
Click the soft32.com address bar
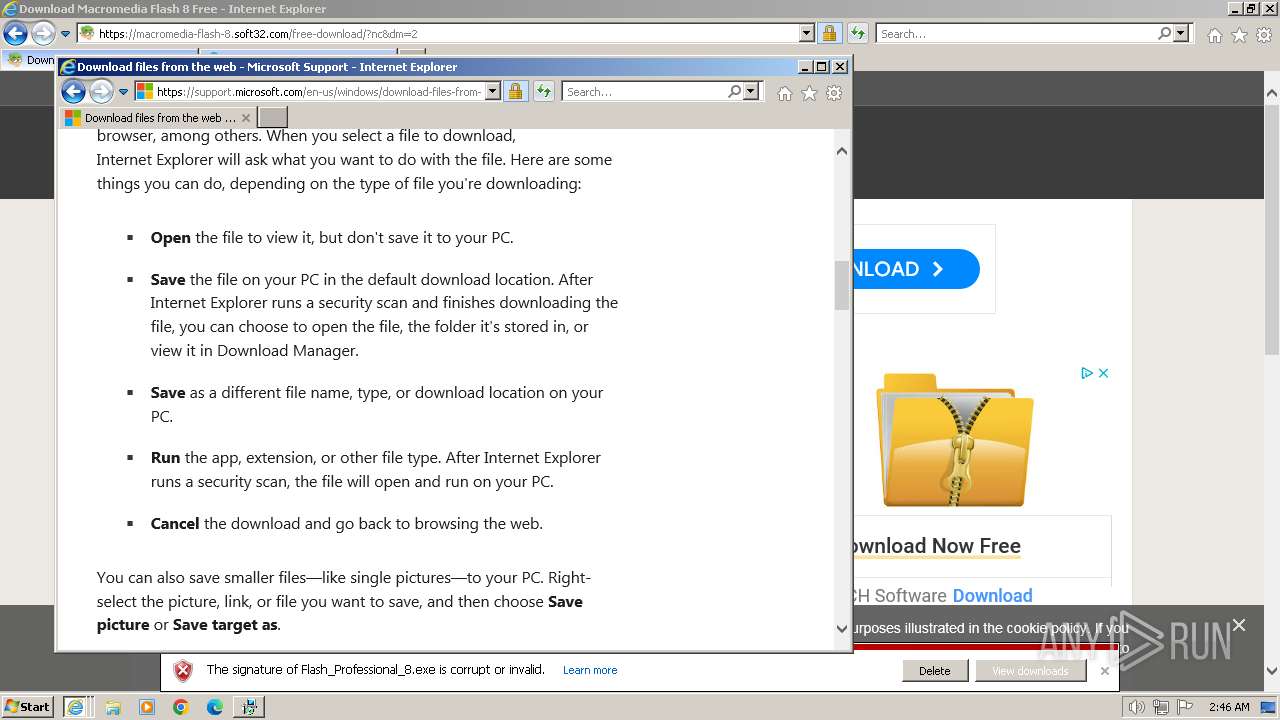pos(447,34)
